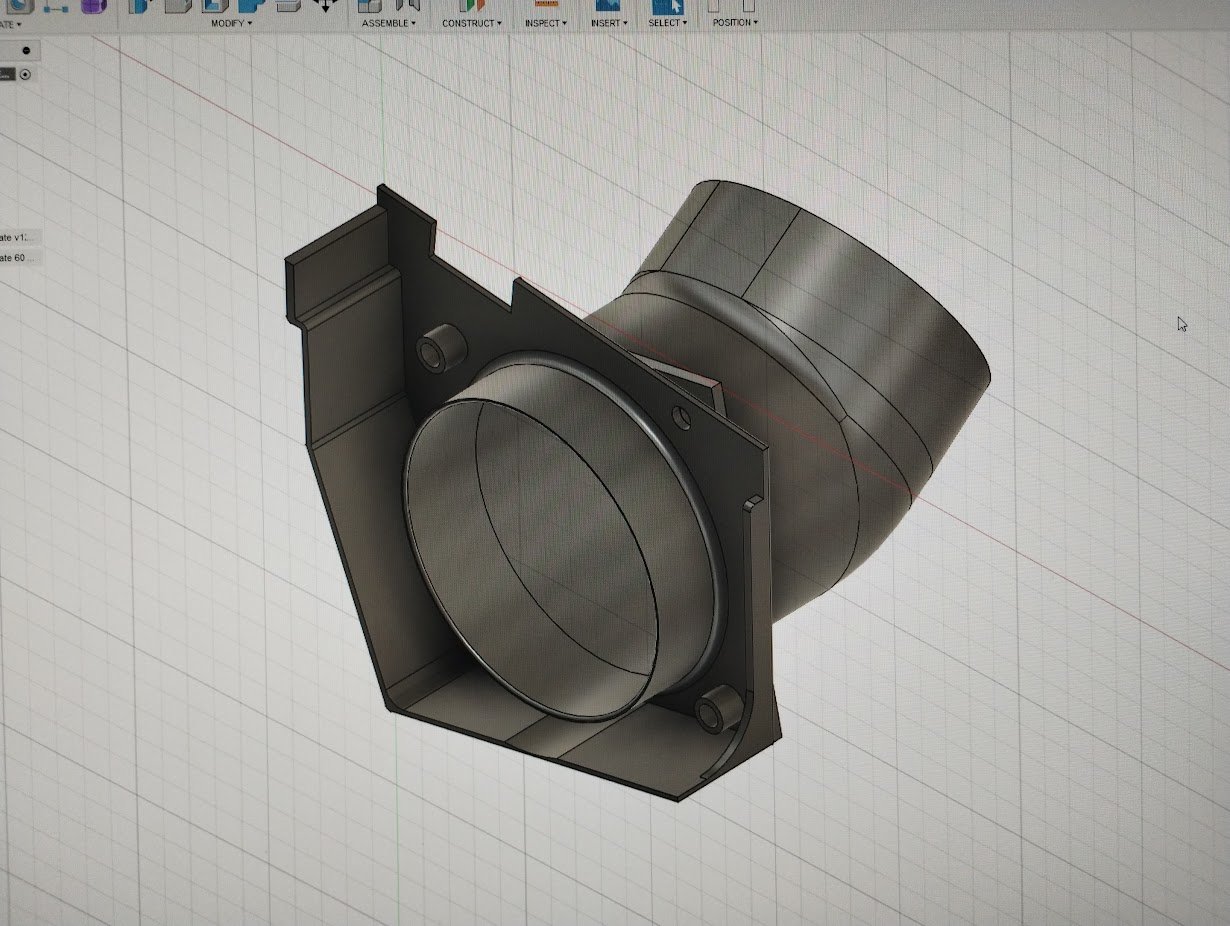The width and height of the screenshot is (1230, 926).
Task: Click the browser item ending 'ate 60 ...'
Action: [x=21, y=257]
